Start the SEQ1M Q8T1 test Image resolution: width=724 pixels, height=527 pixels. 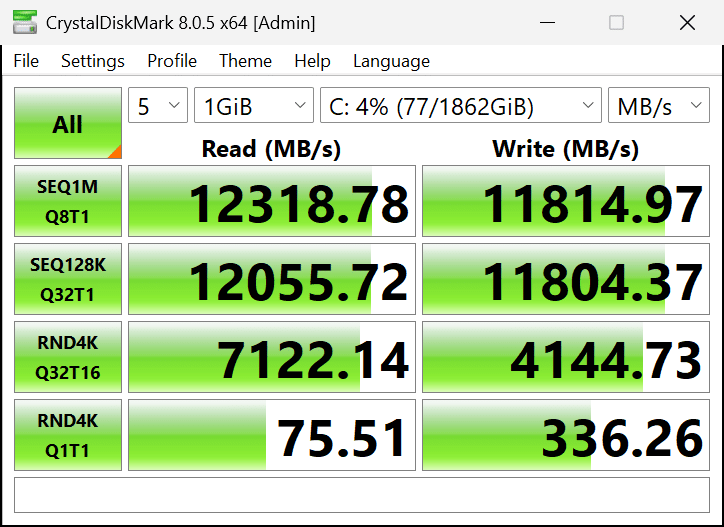click(68, 202)
